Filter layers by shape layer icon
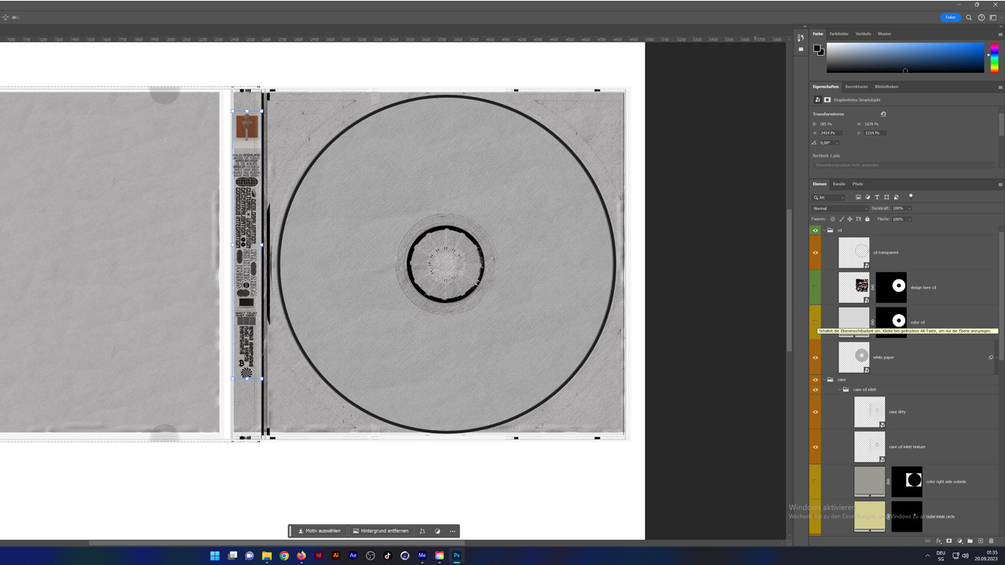Image resolution: width=1005 pixels, height=565 pixels. 886,197
